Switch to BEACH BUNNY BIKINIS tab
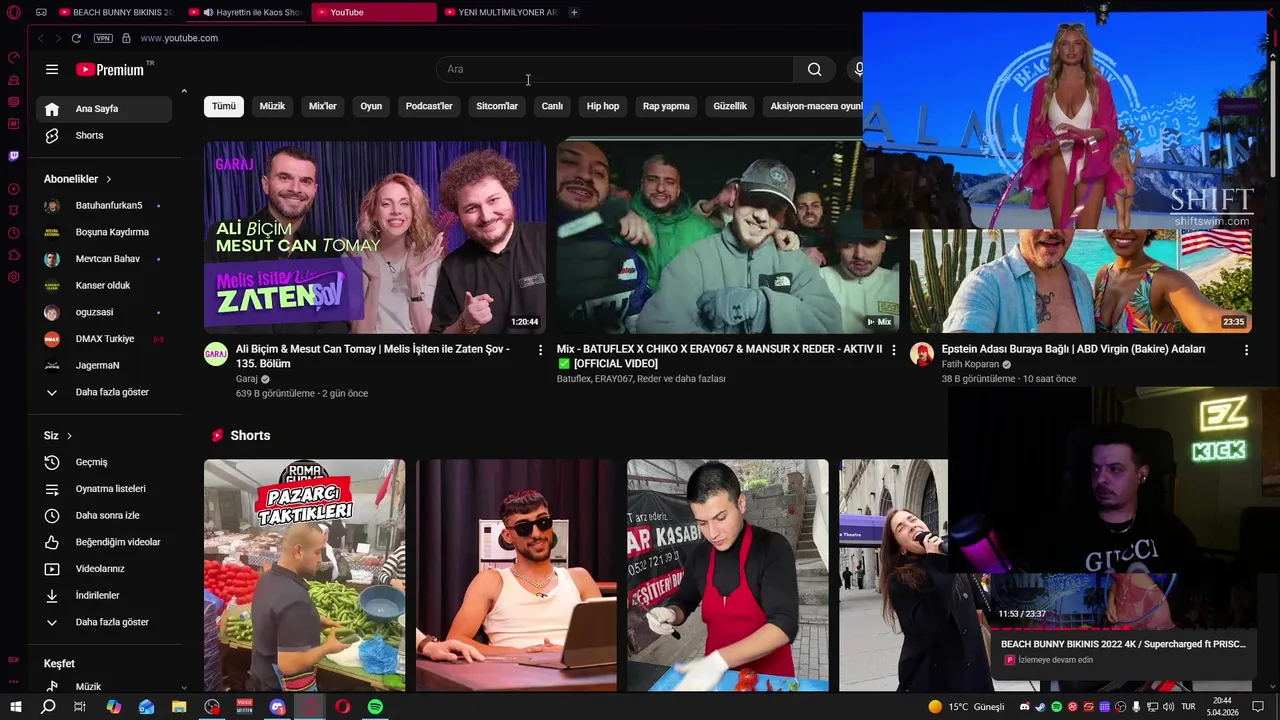 (x=117, y=12)
